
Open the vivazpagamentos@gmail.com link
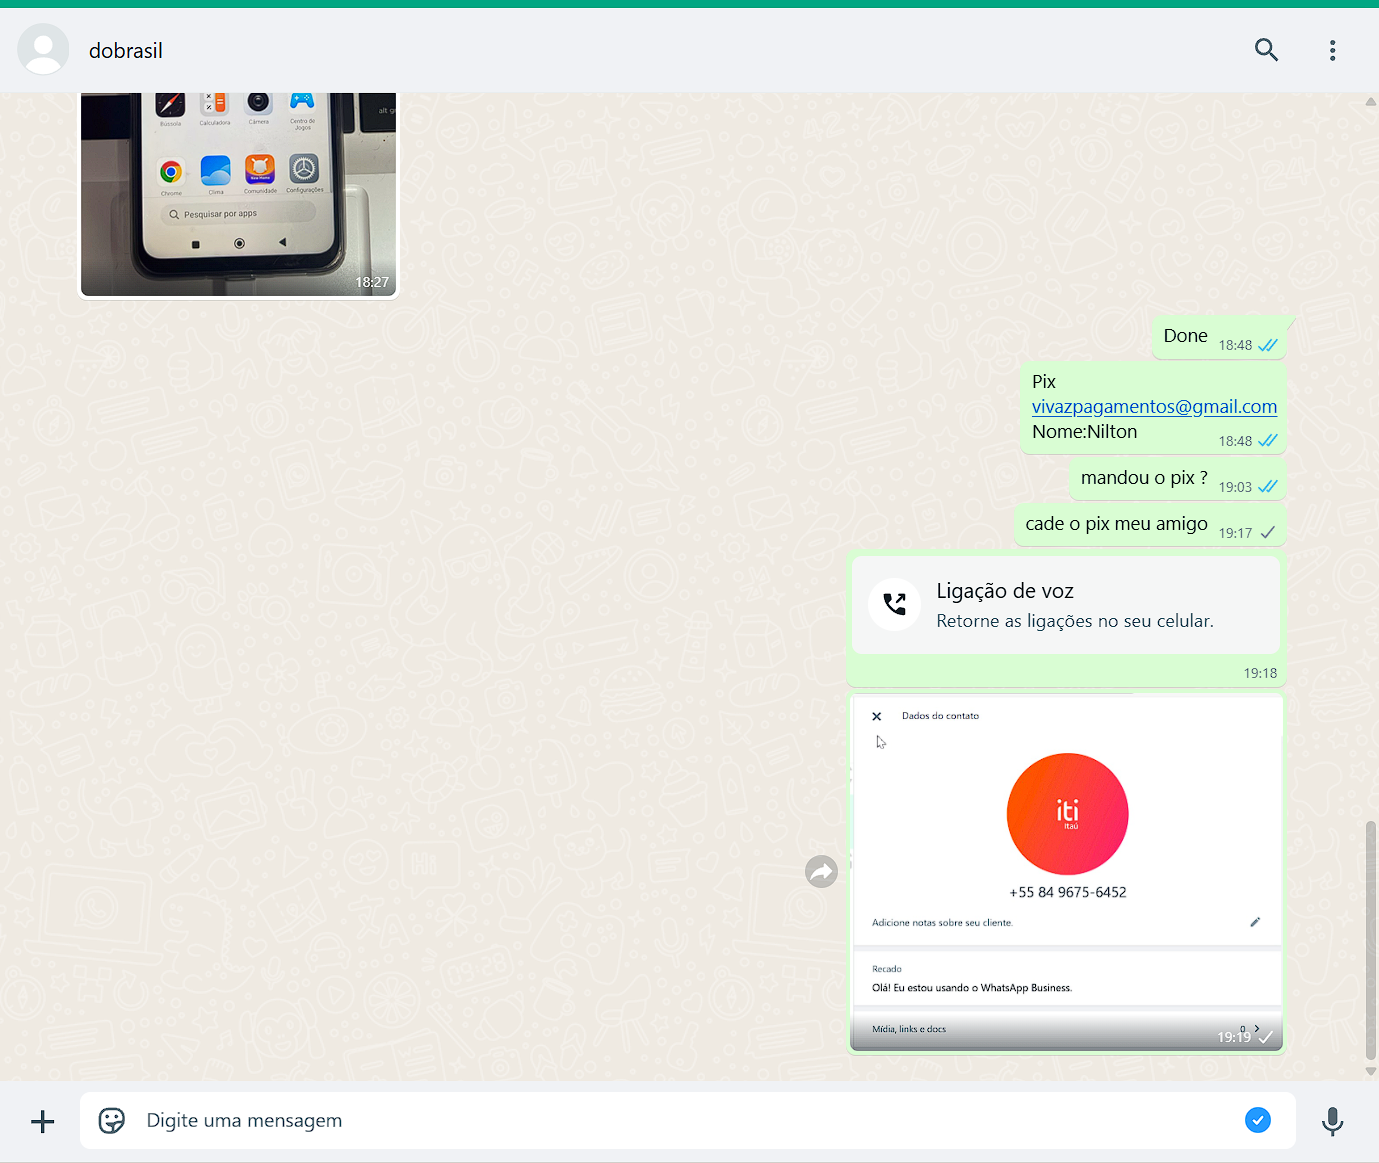1154,406
